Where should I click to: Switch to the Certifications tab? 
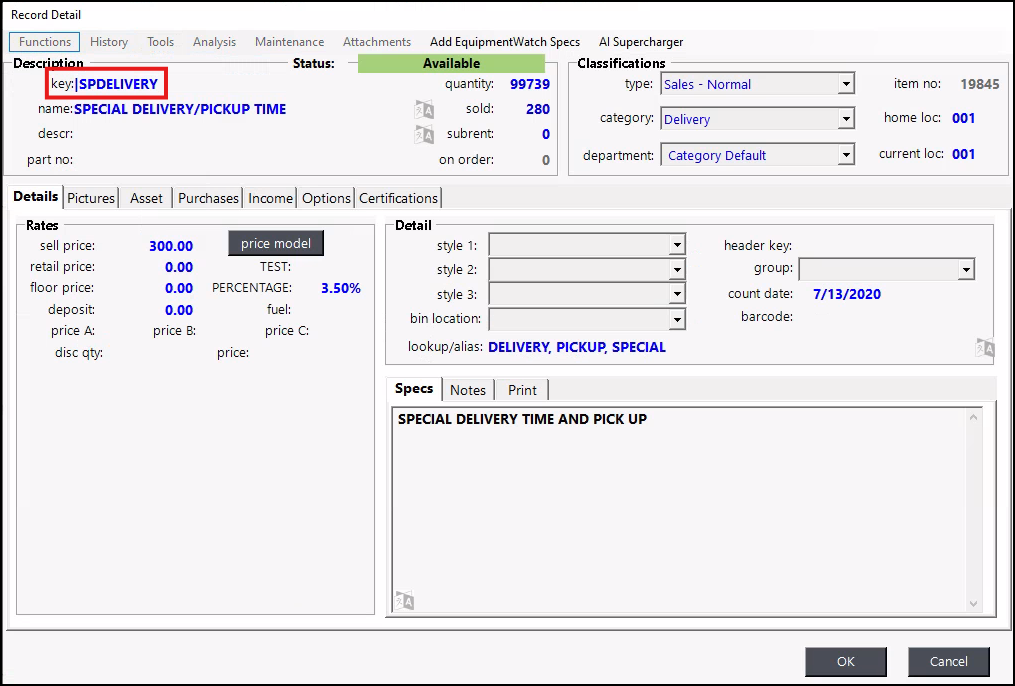pyautogui.click(x=398, y=198)
